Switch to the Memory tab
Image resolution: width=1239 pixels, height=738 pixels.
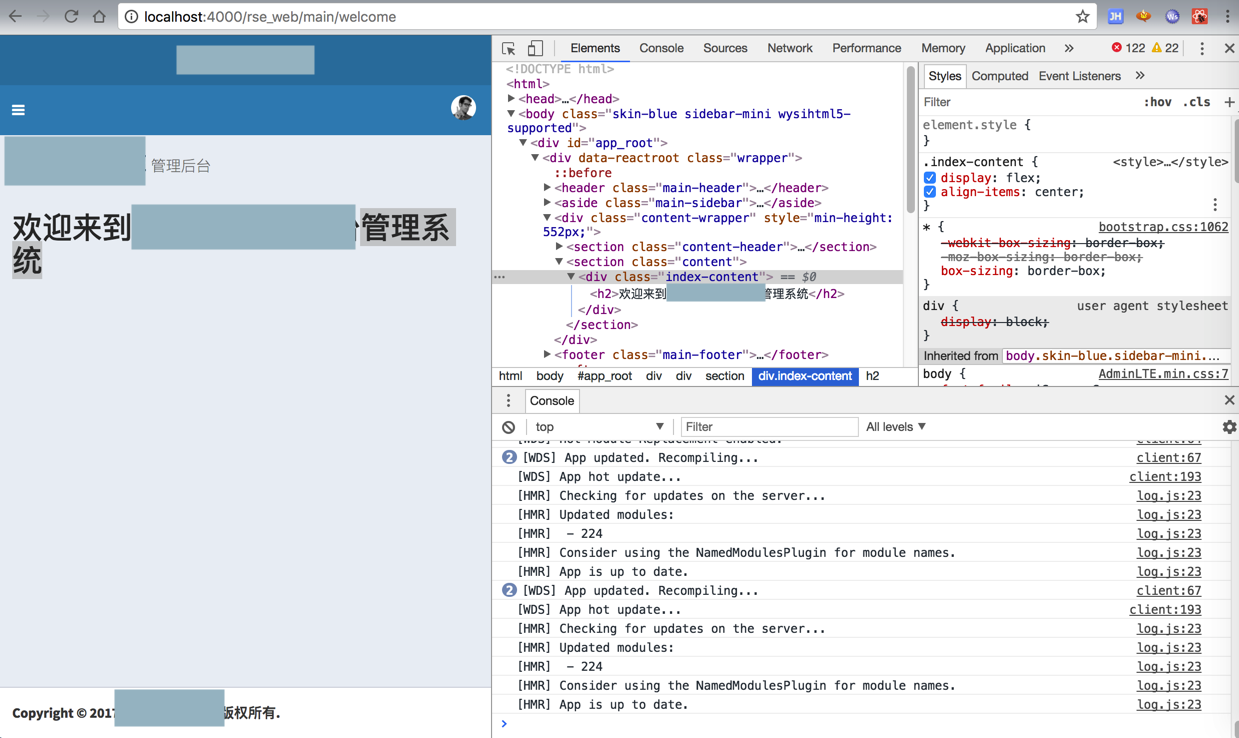(x=943, y=48)
